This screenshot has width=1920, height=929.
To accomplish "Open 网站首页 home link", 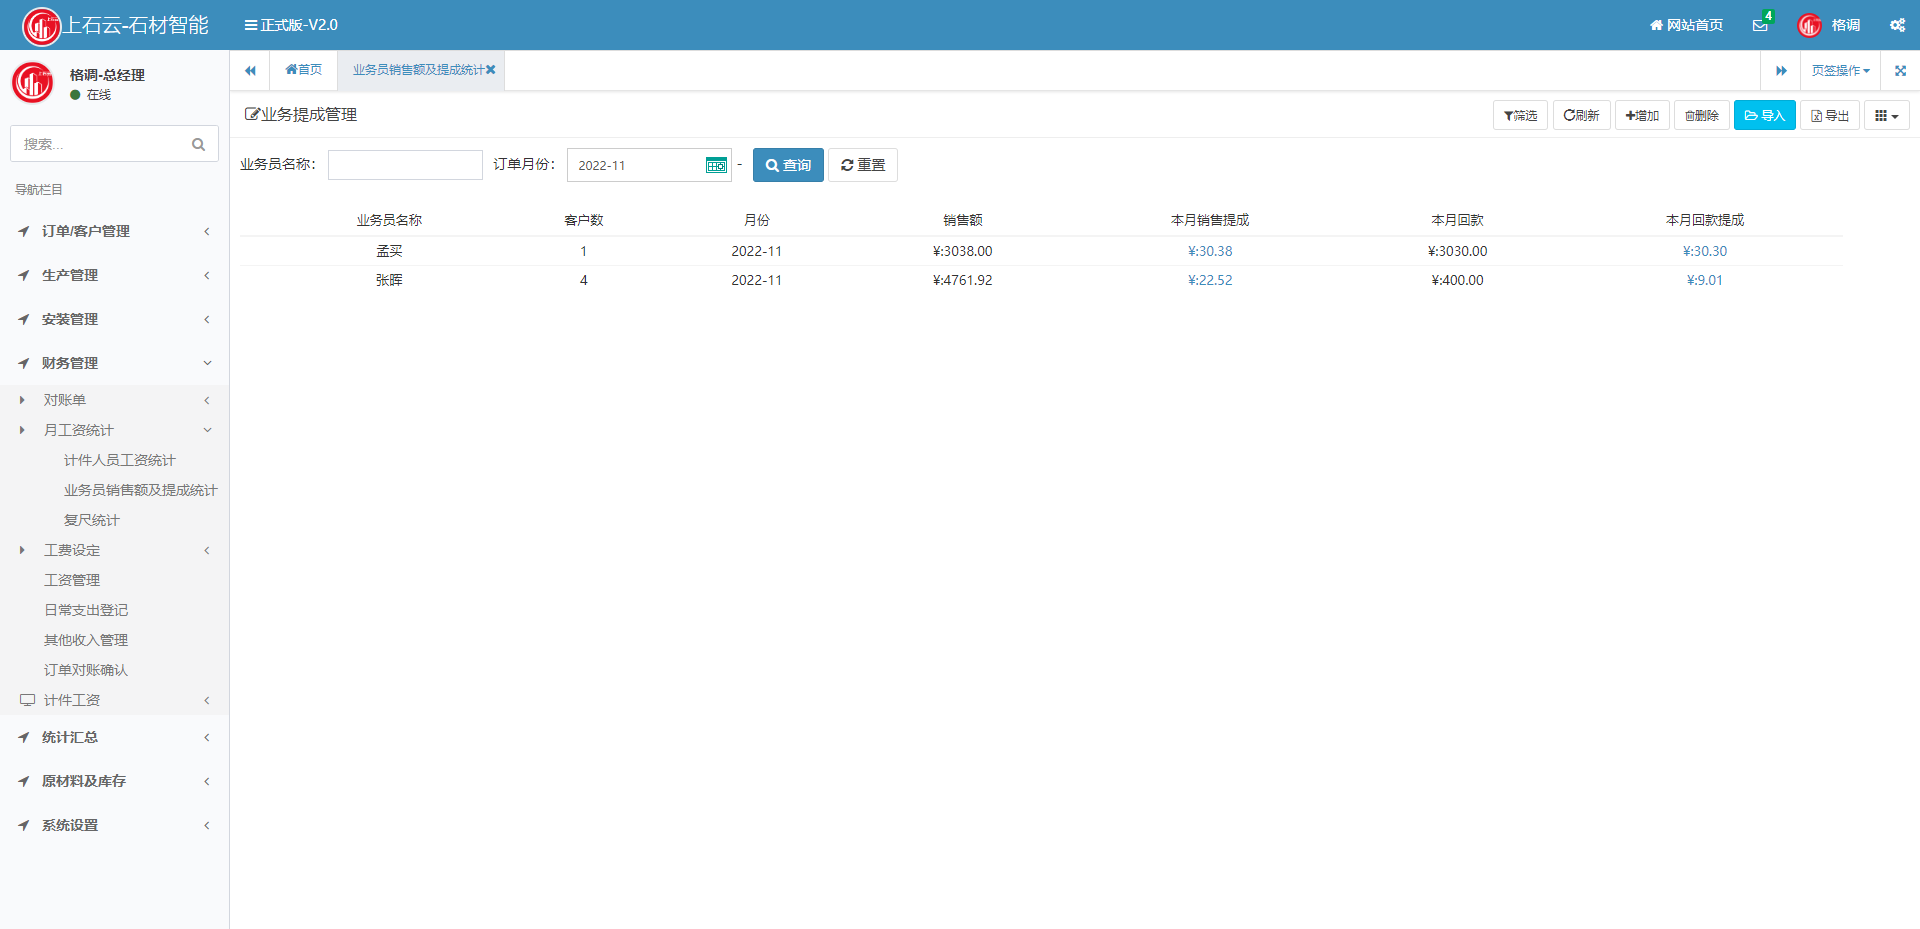I will (x=1686, y=25).
